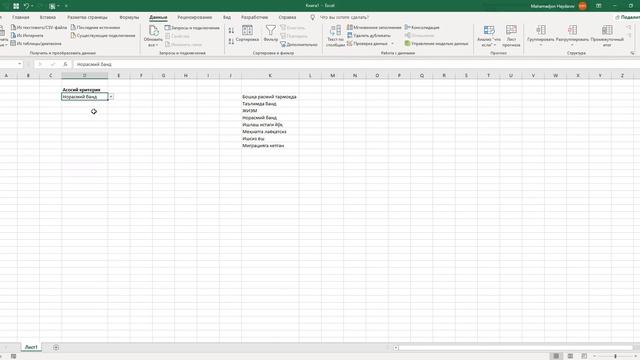The width and height of the screenshot is (640, 360).
Task: Click the 'Поделиться' share button
Action: point(628,17)
